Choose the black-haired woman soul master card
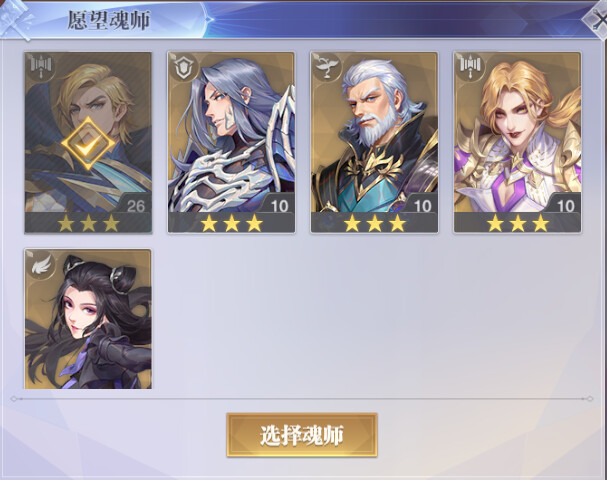The height and width of the screenshot is (480, 607). click(x=88, y=319)
